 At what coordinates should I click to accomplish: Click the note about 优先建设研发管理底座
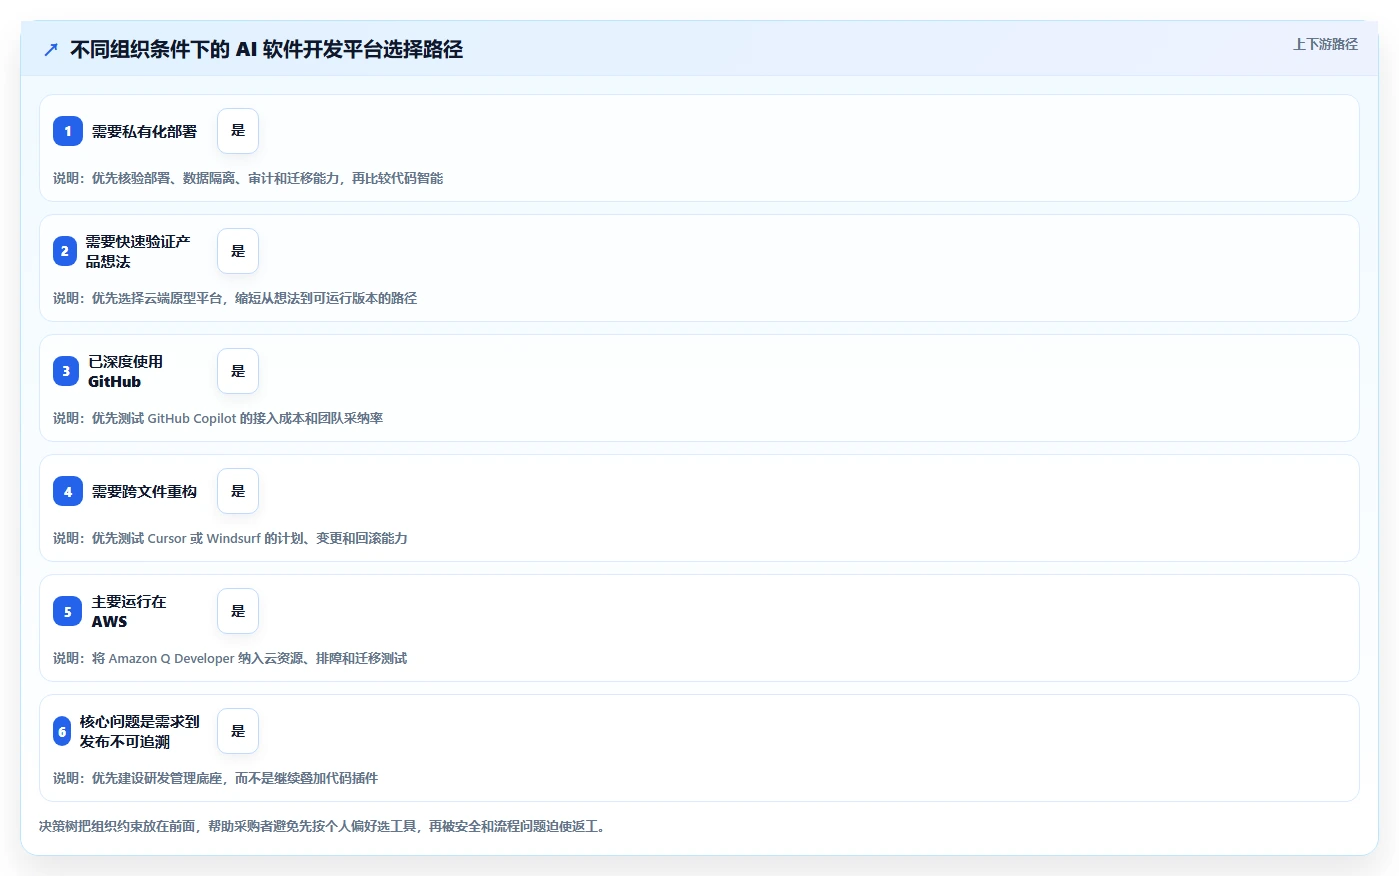pyautogui.click(x=215, y=778)
